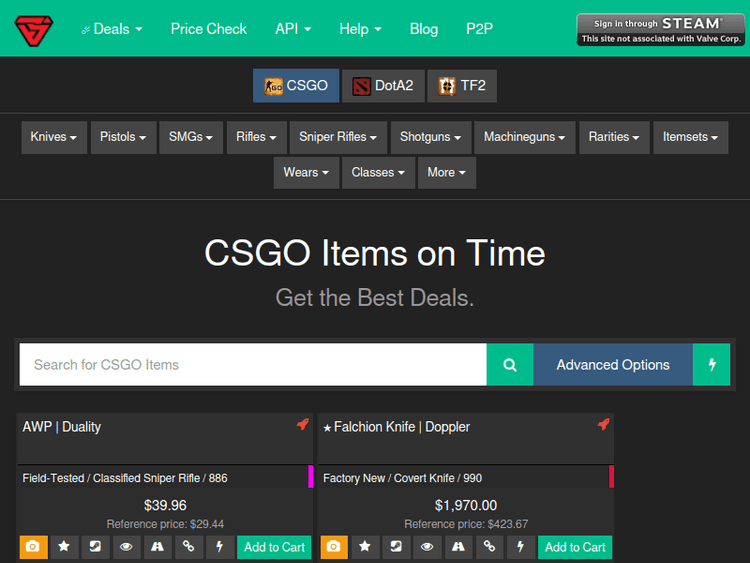This screenshot has width=750, height=563.
Task: Add AWP Duality to cart
Action: 274,547
